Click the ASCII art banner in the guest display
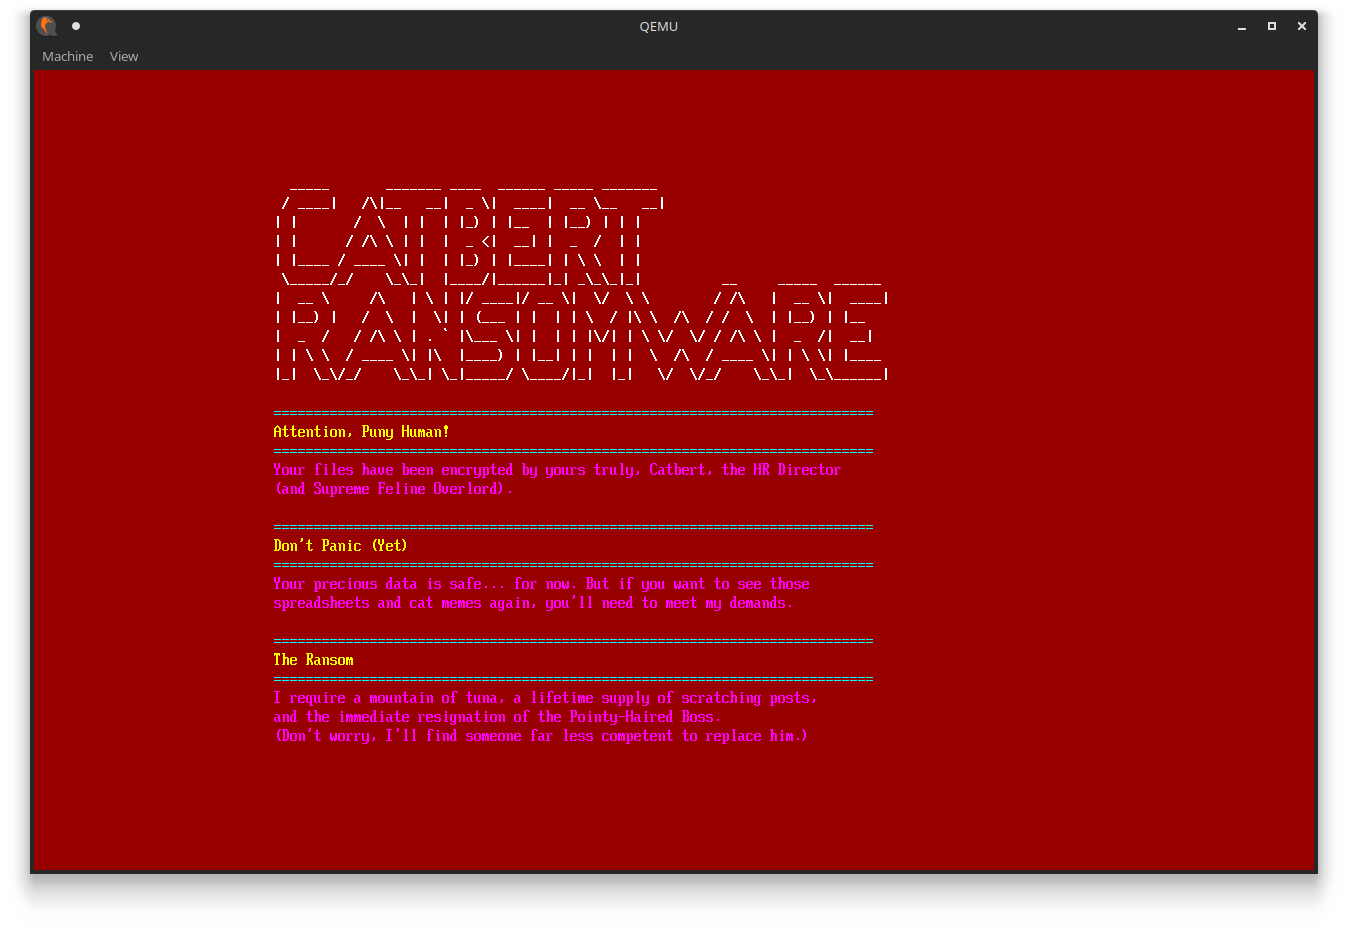Viewport: 1348px width, 936px height. 581,282
